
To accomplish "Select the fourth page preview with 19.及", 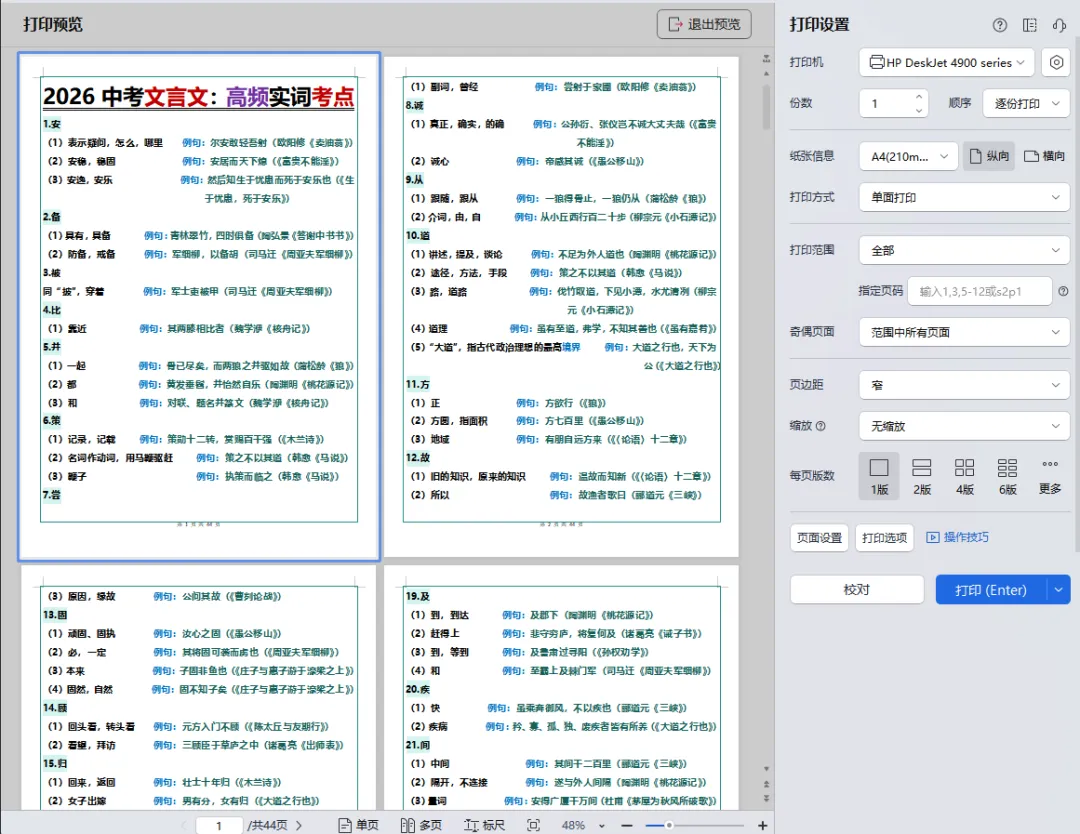I will coord(561,689).
